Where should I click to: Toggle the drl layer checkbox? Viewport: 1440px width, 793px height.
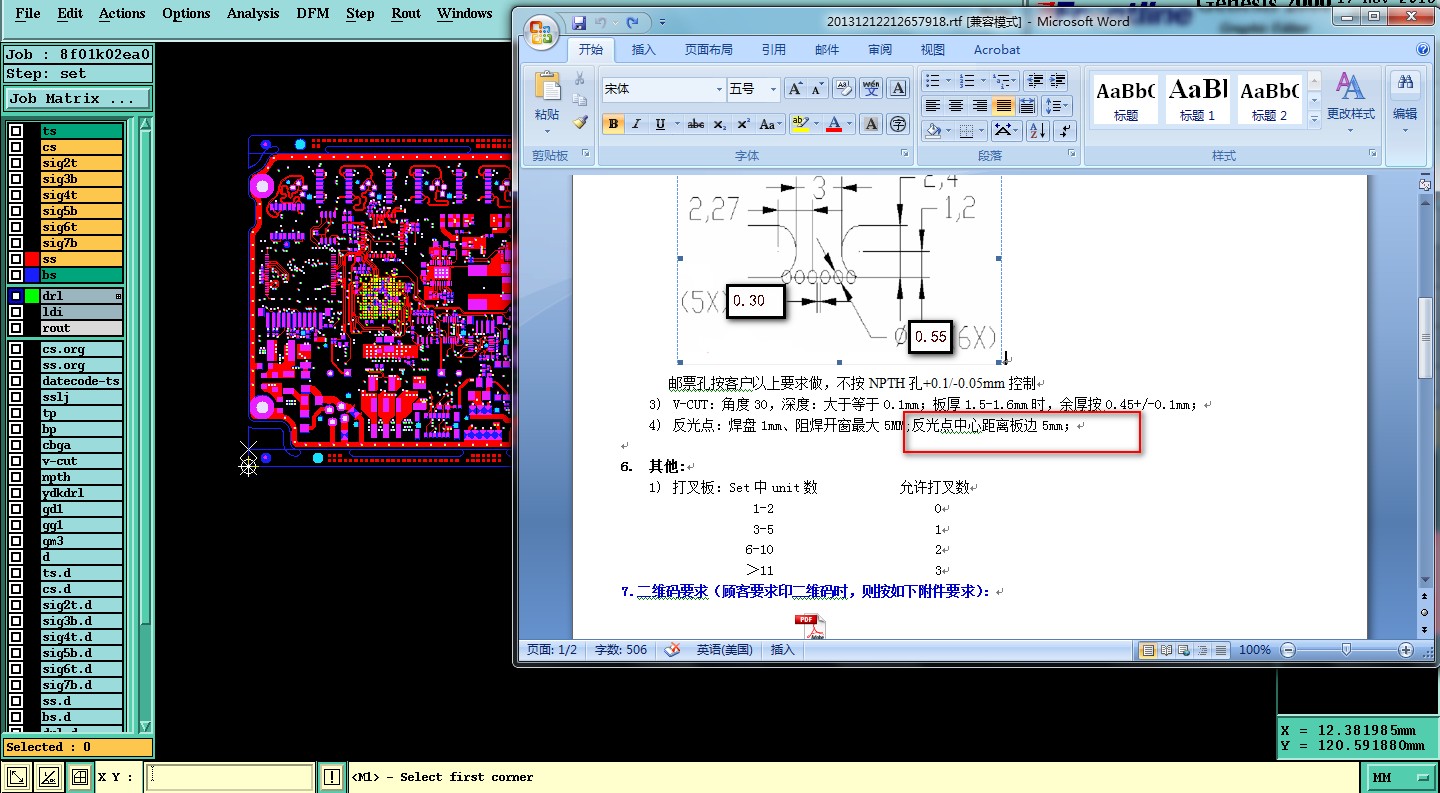16,296
